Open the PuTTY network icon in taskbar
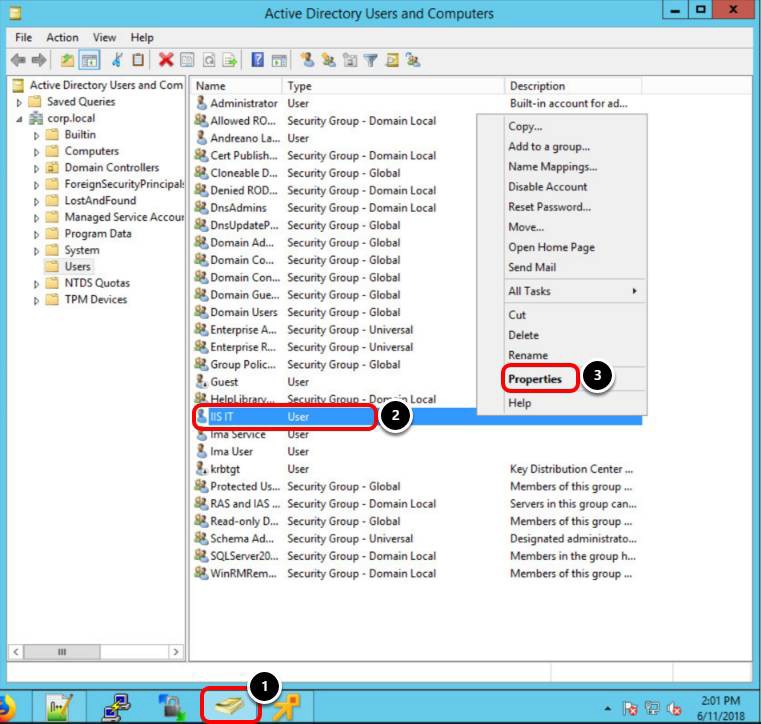This screenshot has width=761, height=724. point(116,708)
